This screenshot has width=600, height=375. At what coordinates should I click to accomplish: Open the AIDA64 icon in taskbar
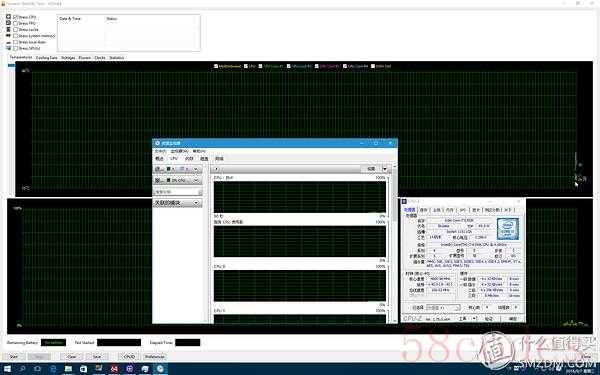114,369
